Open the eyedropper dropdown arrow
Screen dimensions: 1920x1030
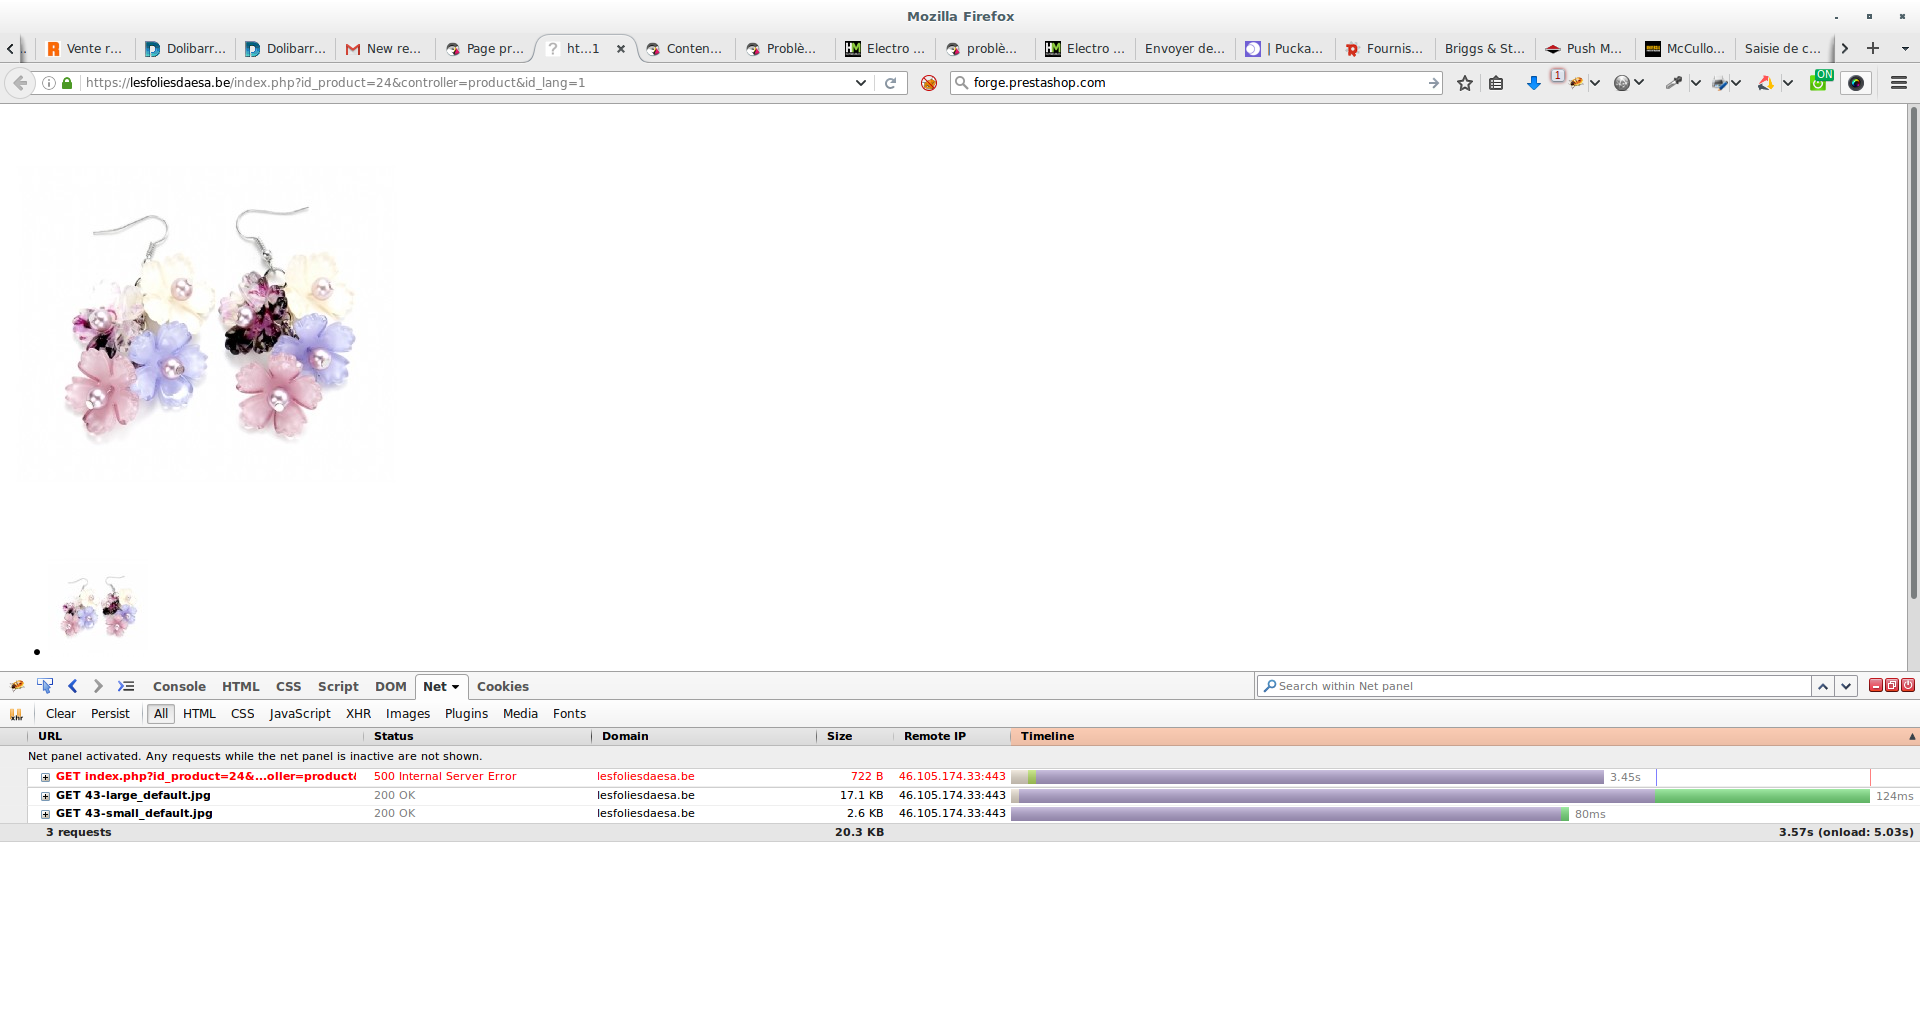point(1696,83)
